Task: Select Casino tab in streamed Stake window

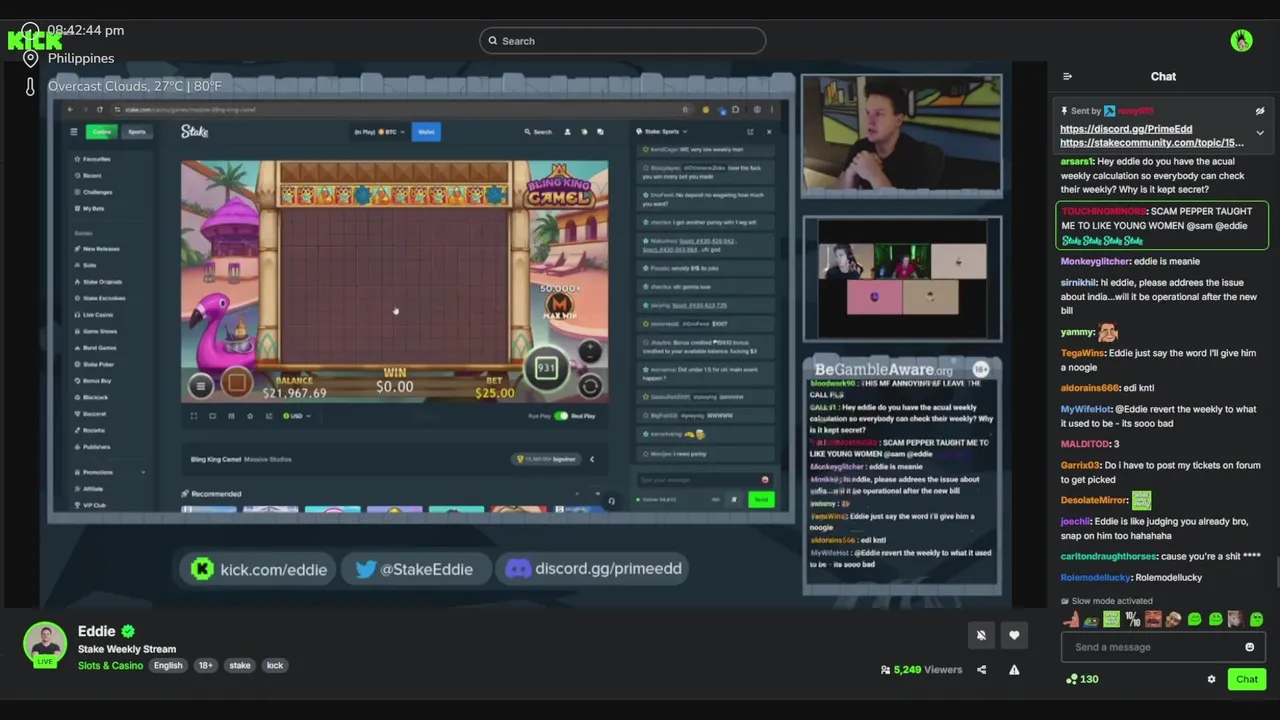Action: [101, 132]
